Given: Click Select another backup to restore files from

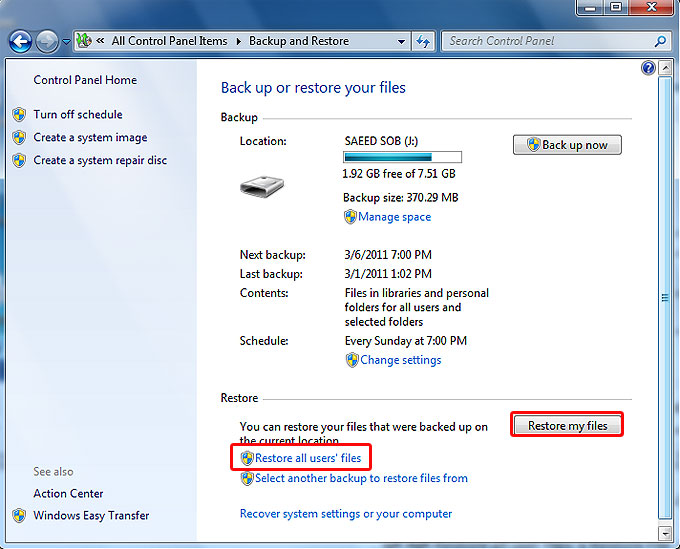Looking at the screenshot, I should [x=361, y=478].
